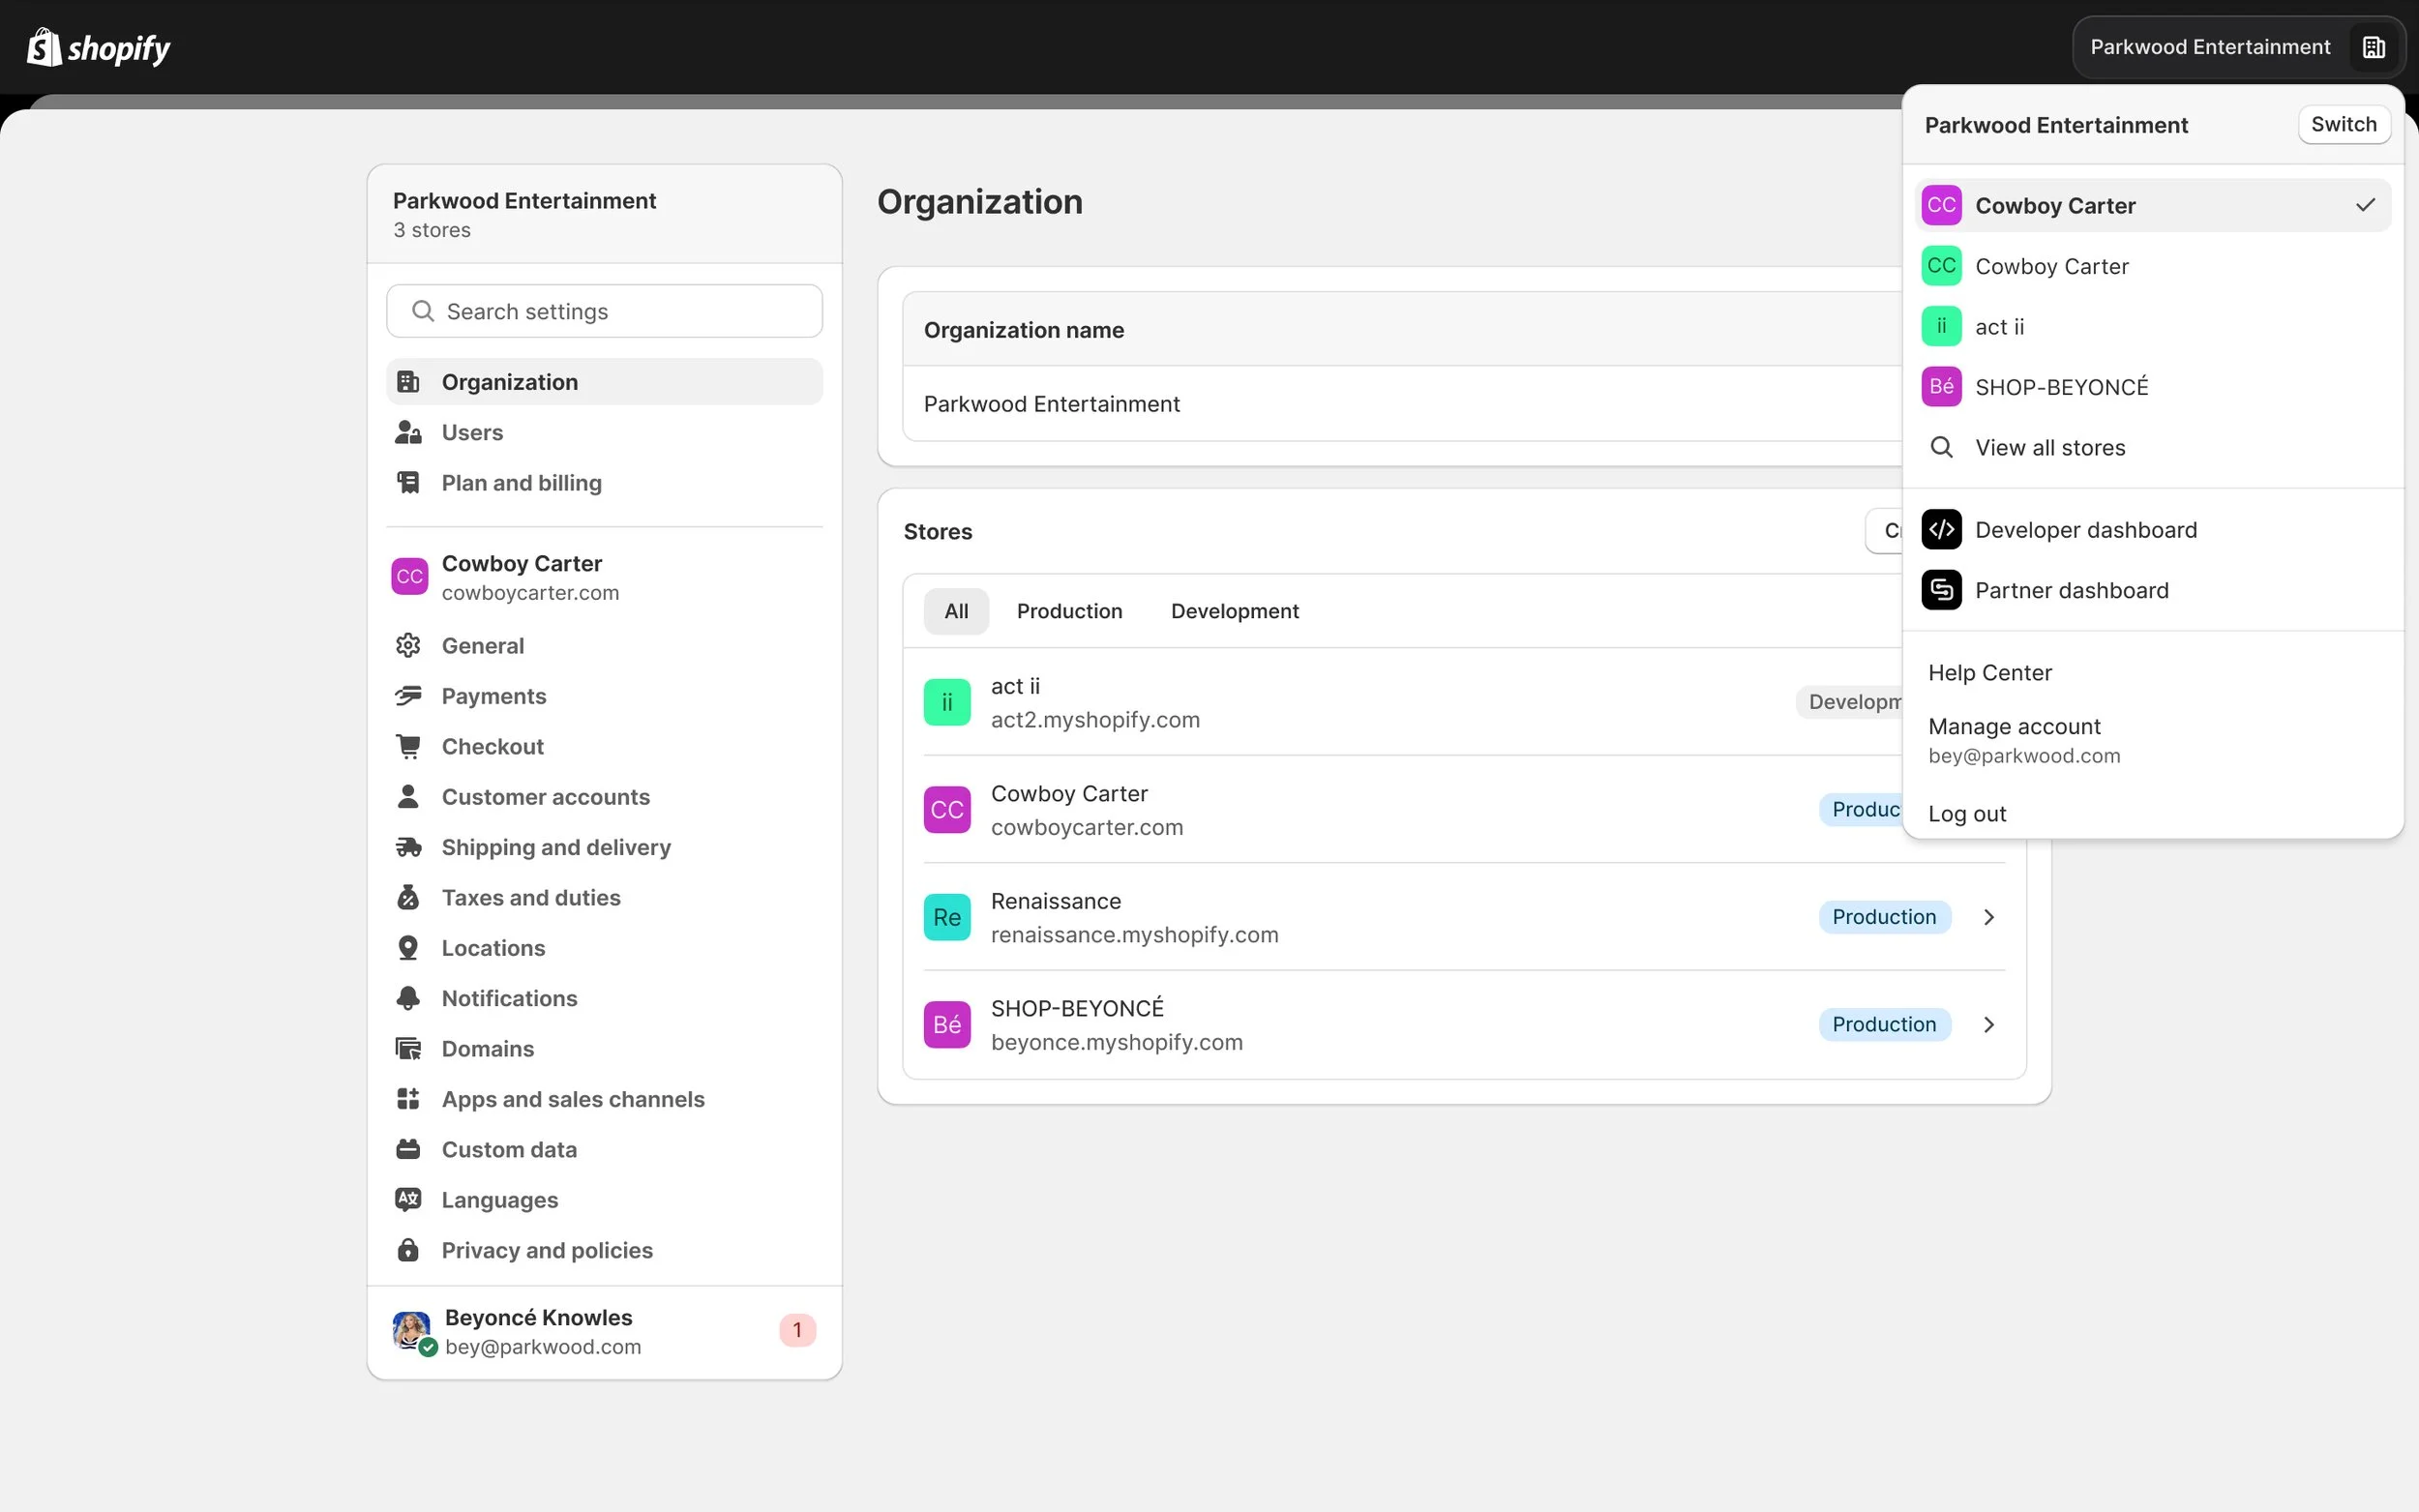Switch to the Production stores tab
This screenshot has width=2419, height=1512.
click(x=1070, y=610)
